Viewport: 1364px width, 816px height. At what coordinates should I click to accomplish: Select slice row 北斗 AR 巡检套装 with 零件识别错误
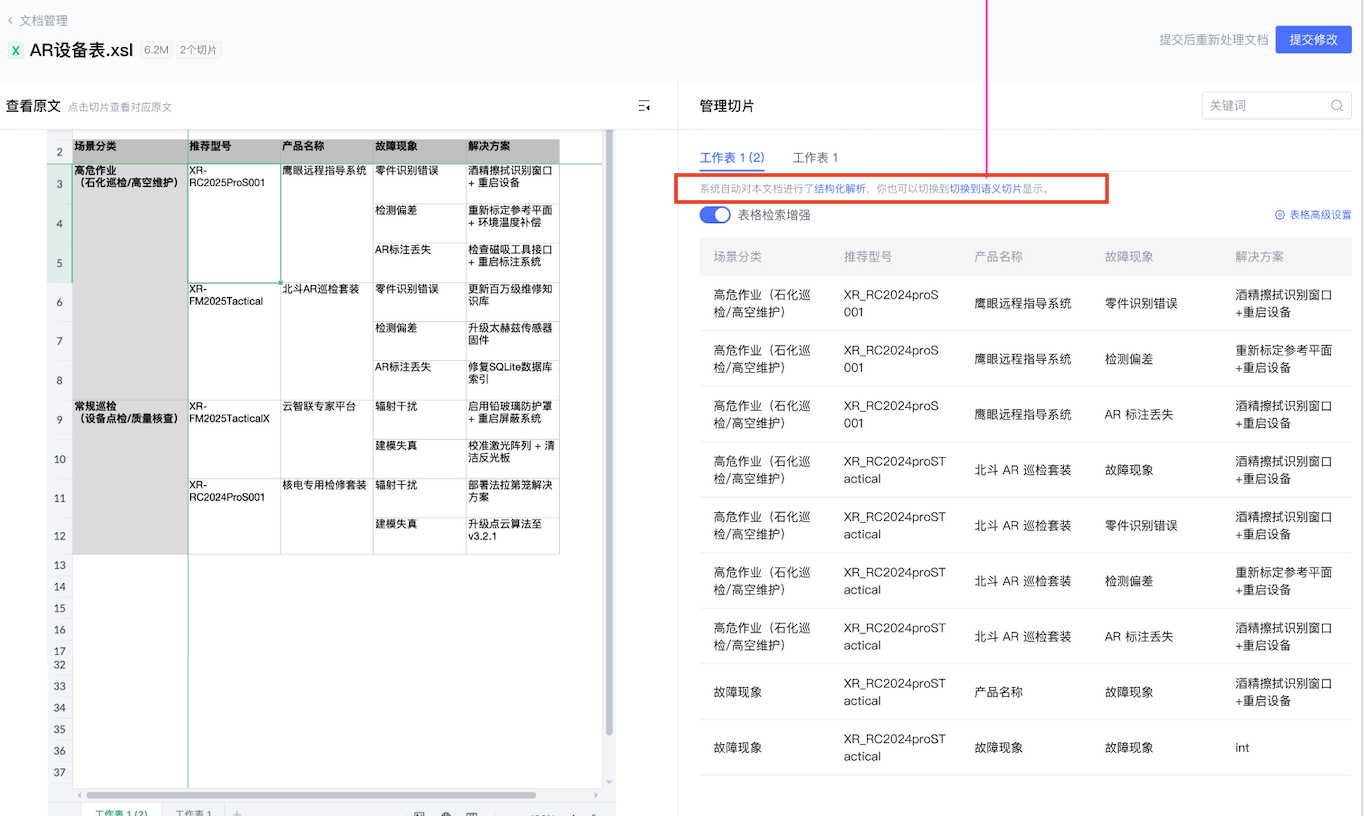tap(1025, 526)
